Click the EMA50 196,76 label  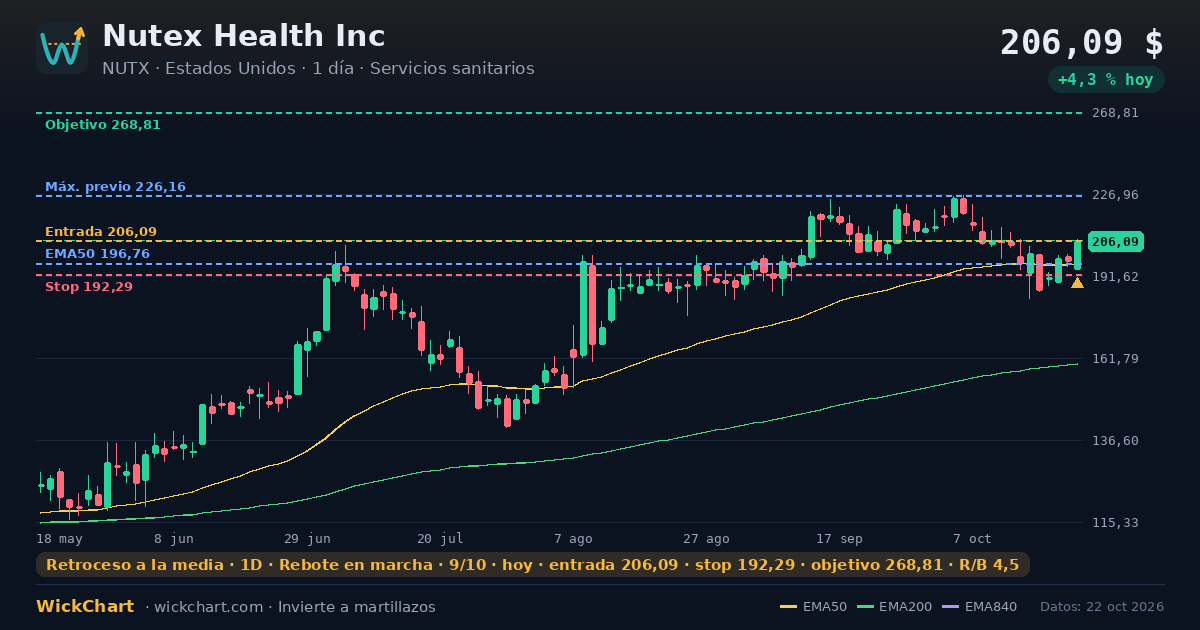pos(97,254)
